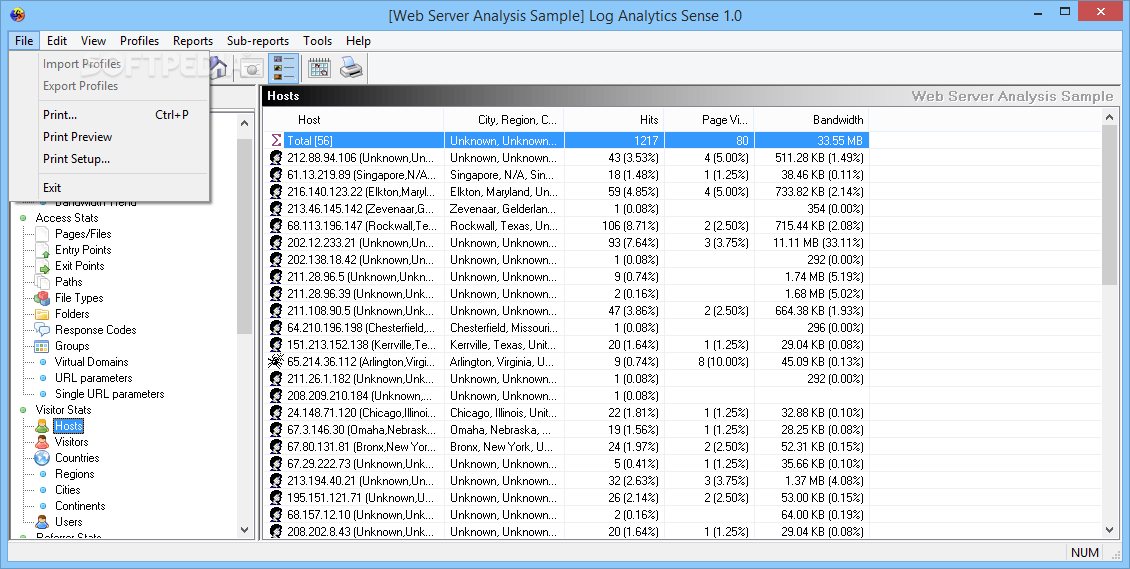Select Regions in the tree

click(x=74, y=474)
